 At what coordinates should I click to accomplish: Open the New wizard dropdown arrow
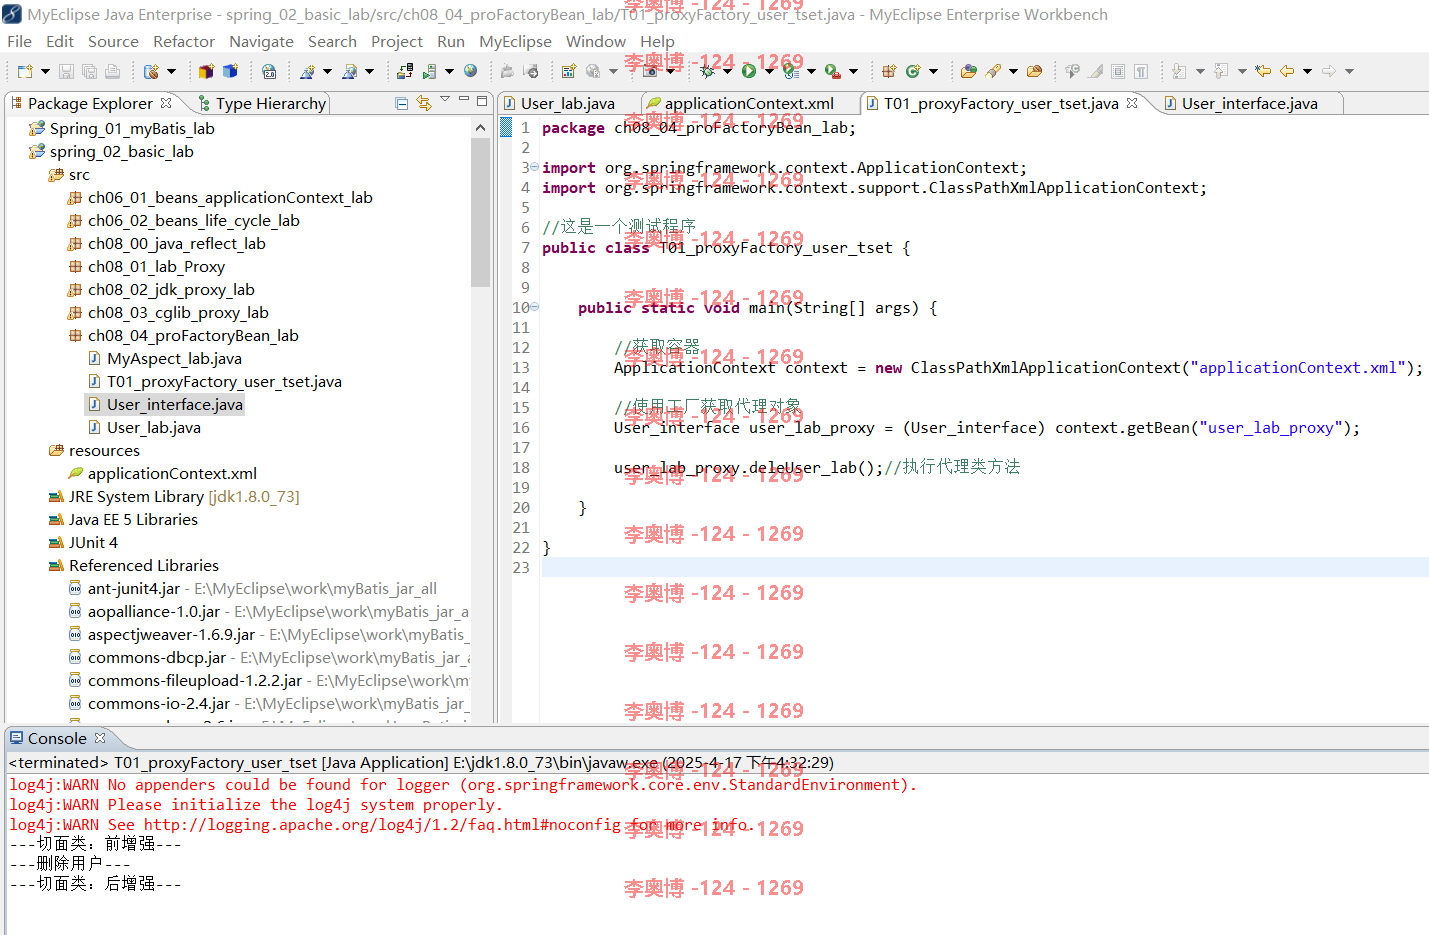(45, 72)
